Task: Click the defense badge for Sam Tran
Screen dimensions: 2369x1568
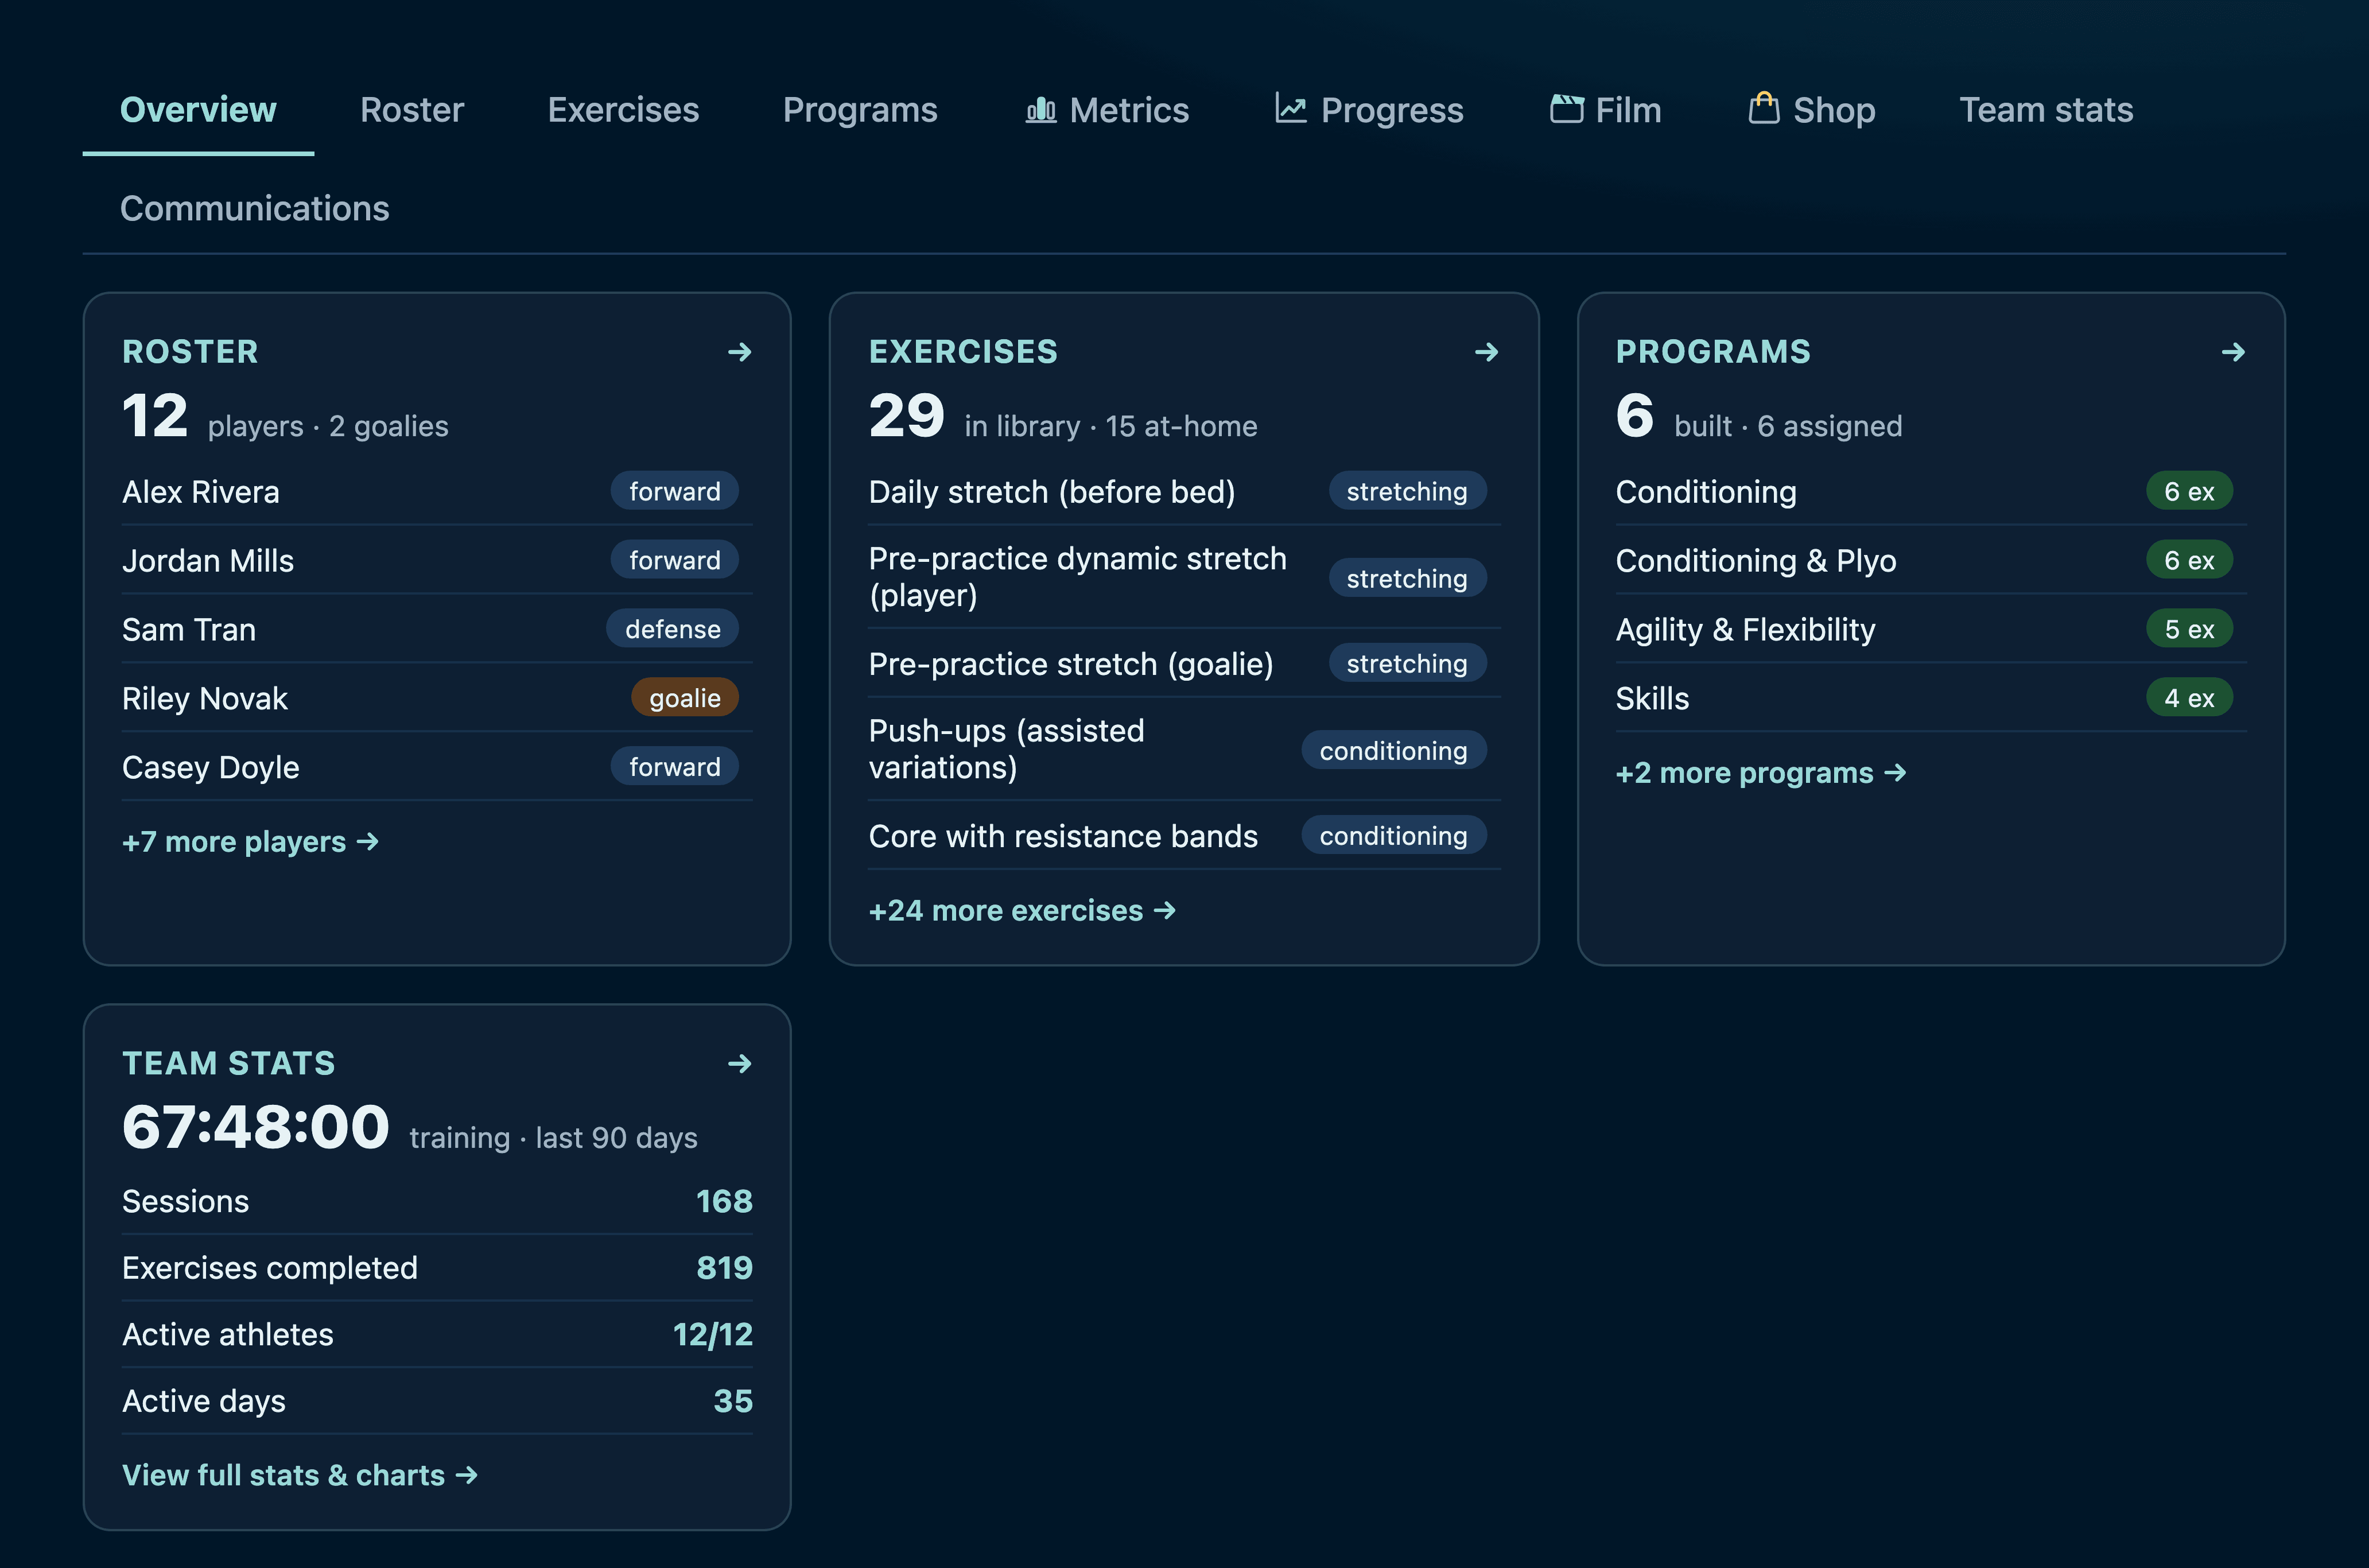Action: pos(673,629)
